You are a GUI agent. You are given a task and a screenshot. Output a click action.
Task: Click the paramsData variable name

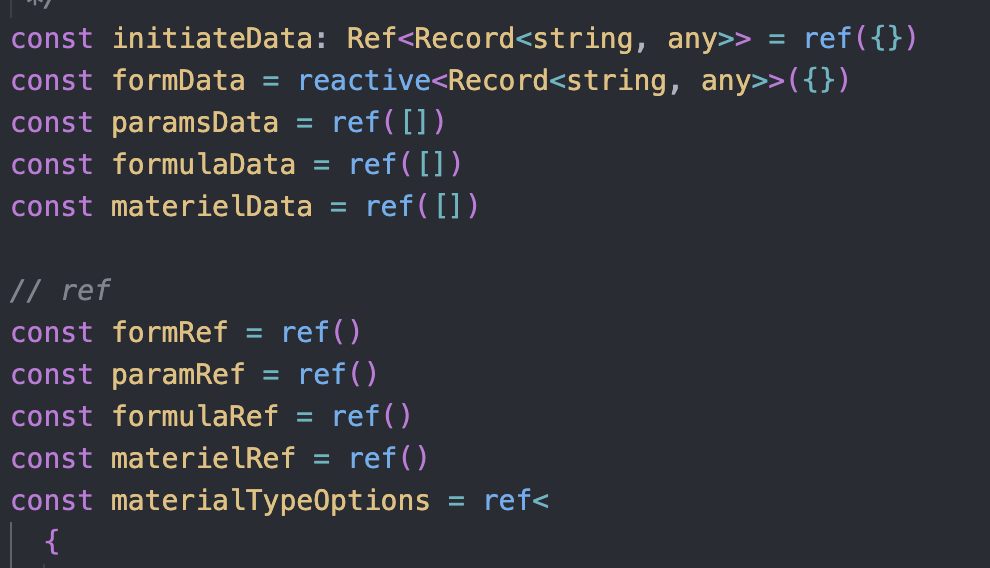click(x=195, y=123)
